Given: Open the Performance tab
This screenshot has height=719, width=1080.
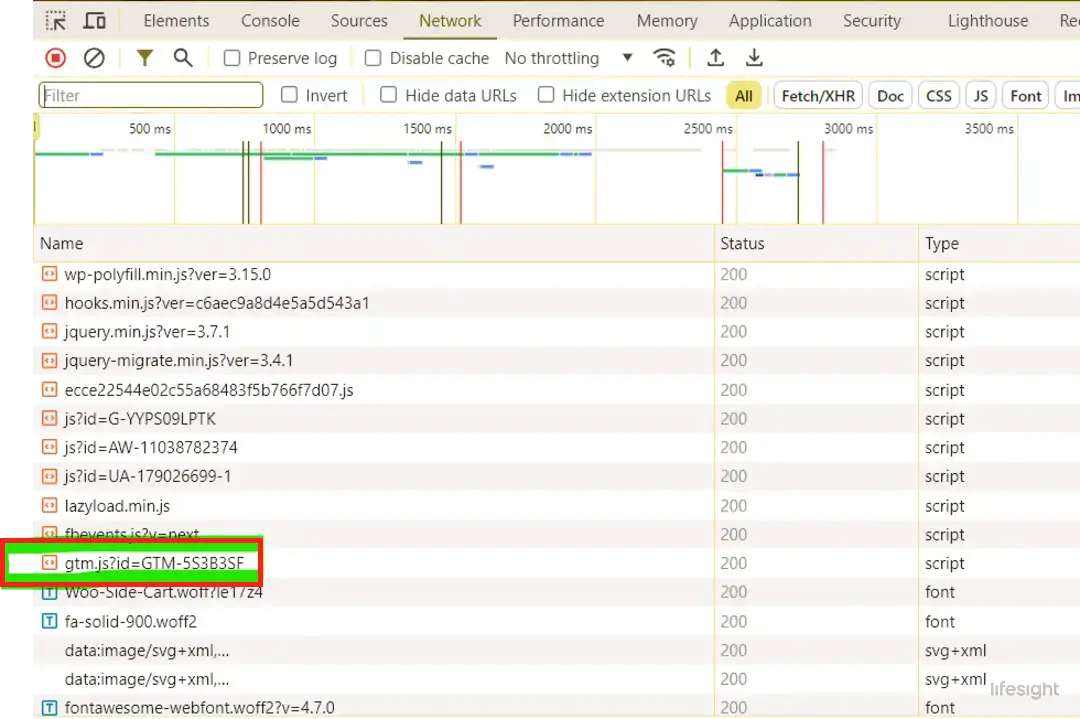Looking at the screenshot, I should tap(558, 21).
